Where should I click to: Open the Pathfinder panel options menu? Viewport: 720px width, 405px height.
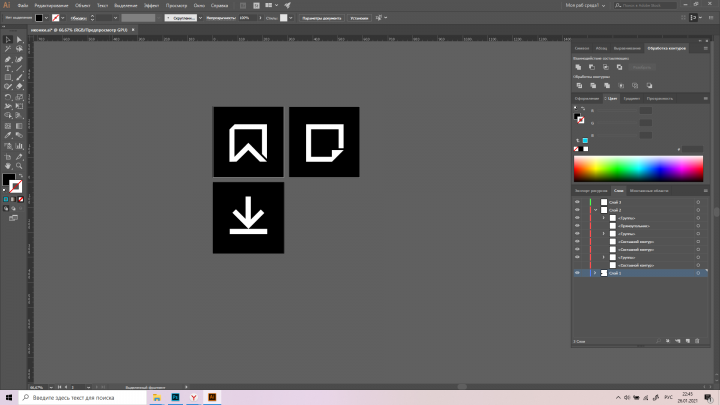(706, 48)
